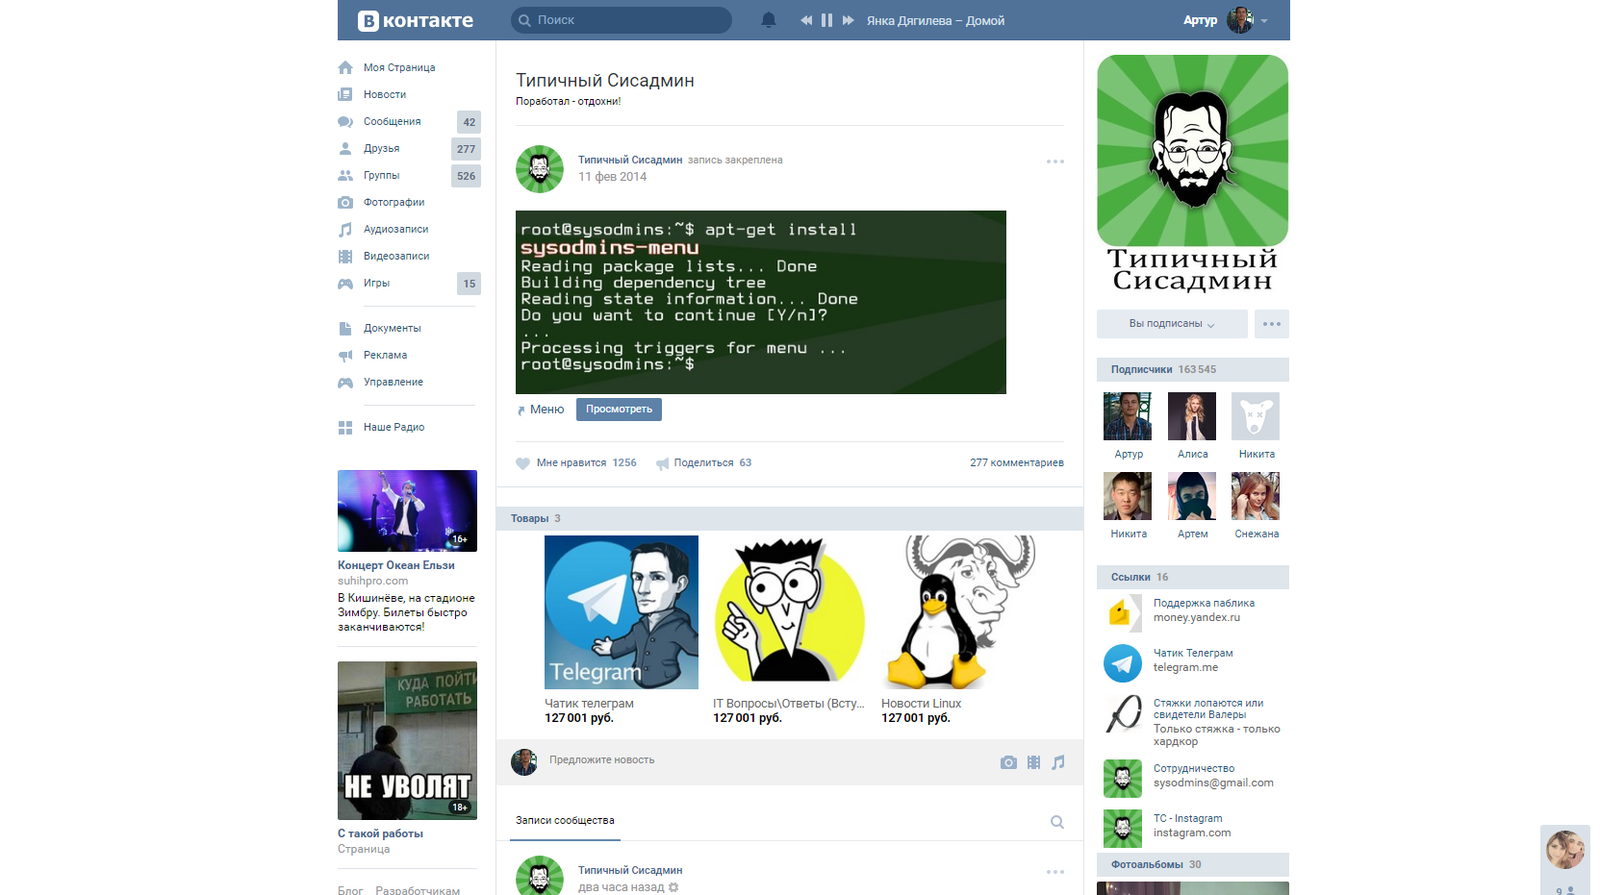Image resolution: width=1600 pixels, height=895 pixels.
Task: Select the Записи сообщества tab
Action: (x=565, y=821)
